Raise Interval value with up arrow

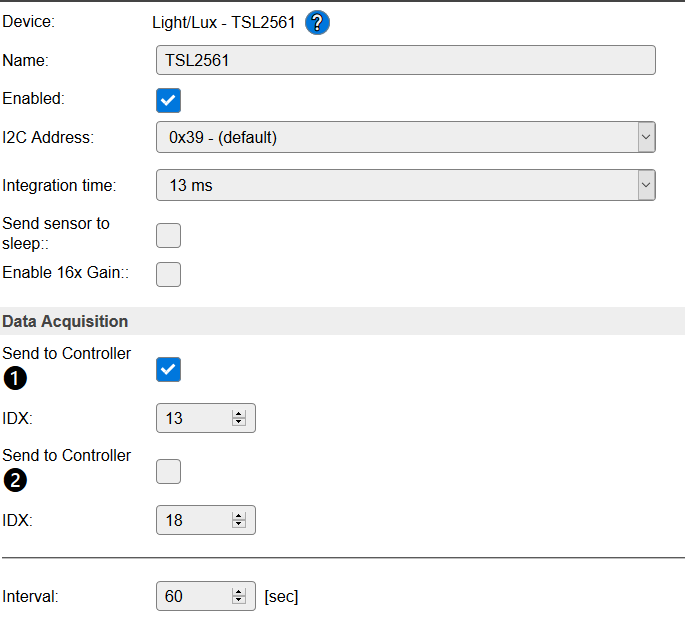pyautogui.click(x=238, y=592)
